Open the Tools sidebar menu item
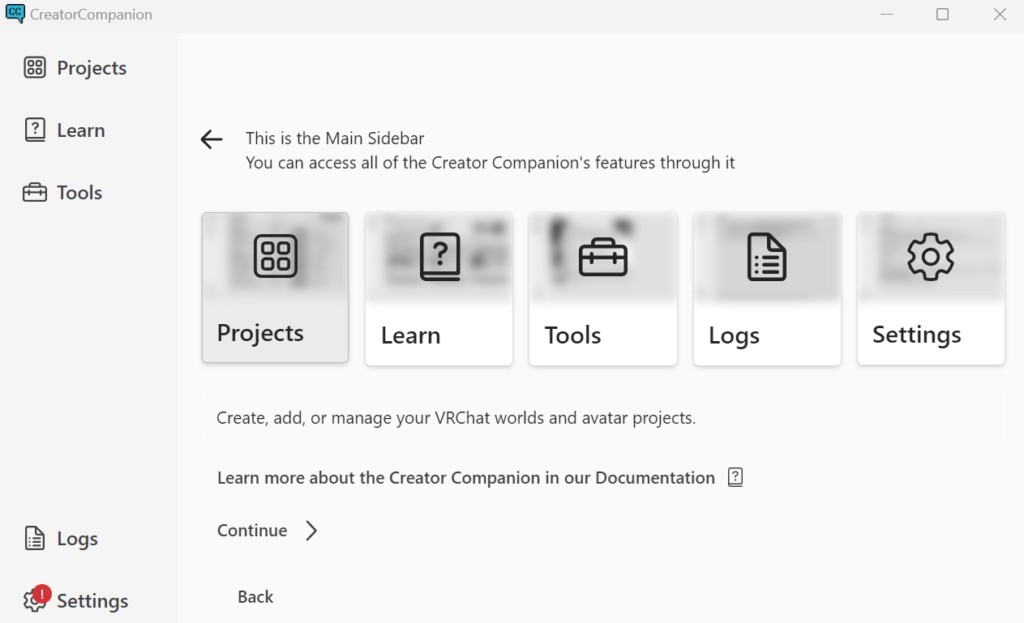This screenshot has height=623, width=1024. coord(79,193)
